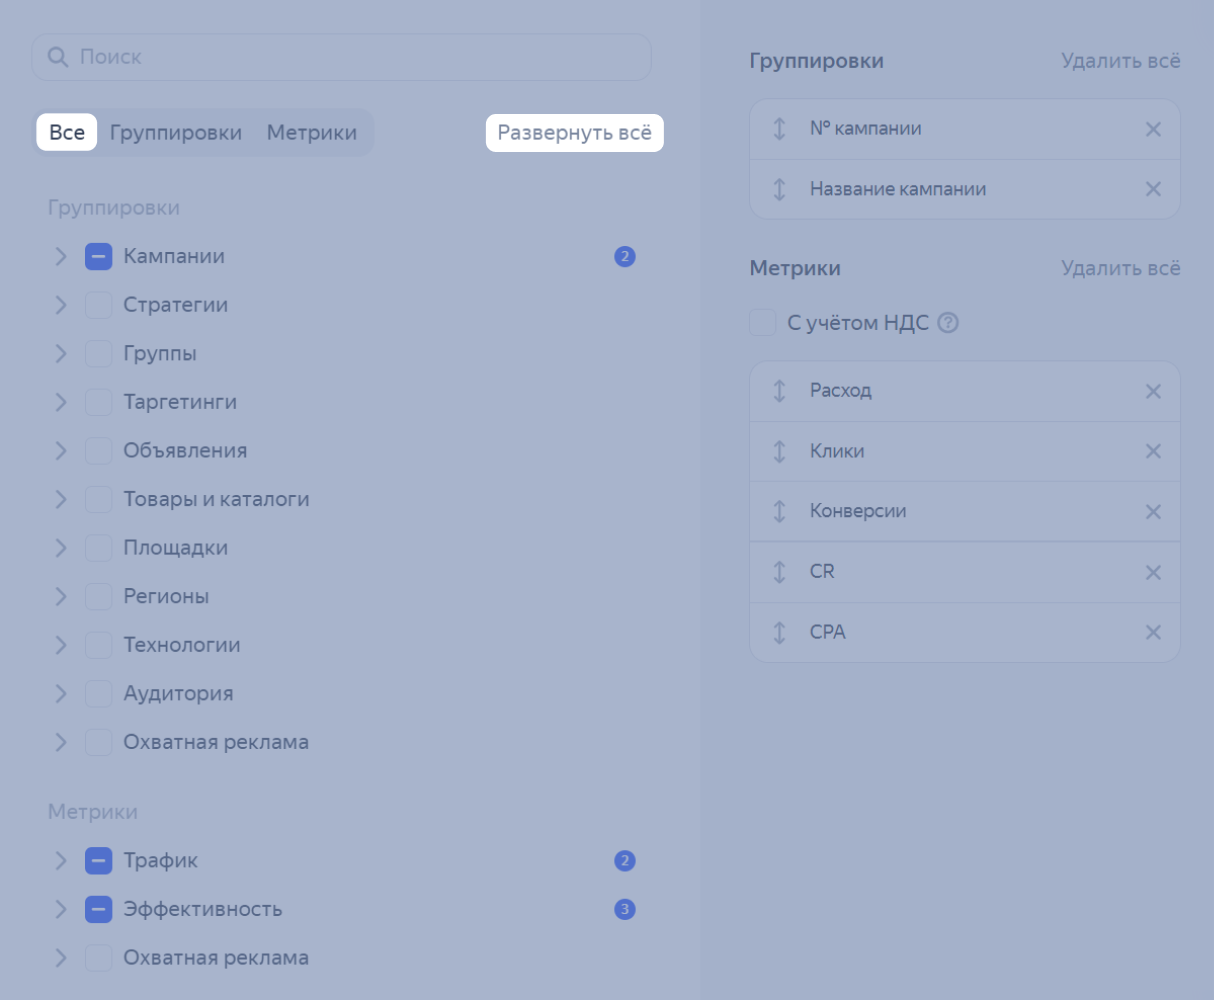
Task: Switch to the Метрики tab
Action: click(x=311, y=133)
